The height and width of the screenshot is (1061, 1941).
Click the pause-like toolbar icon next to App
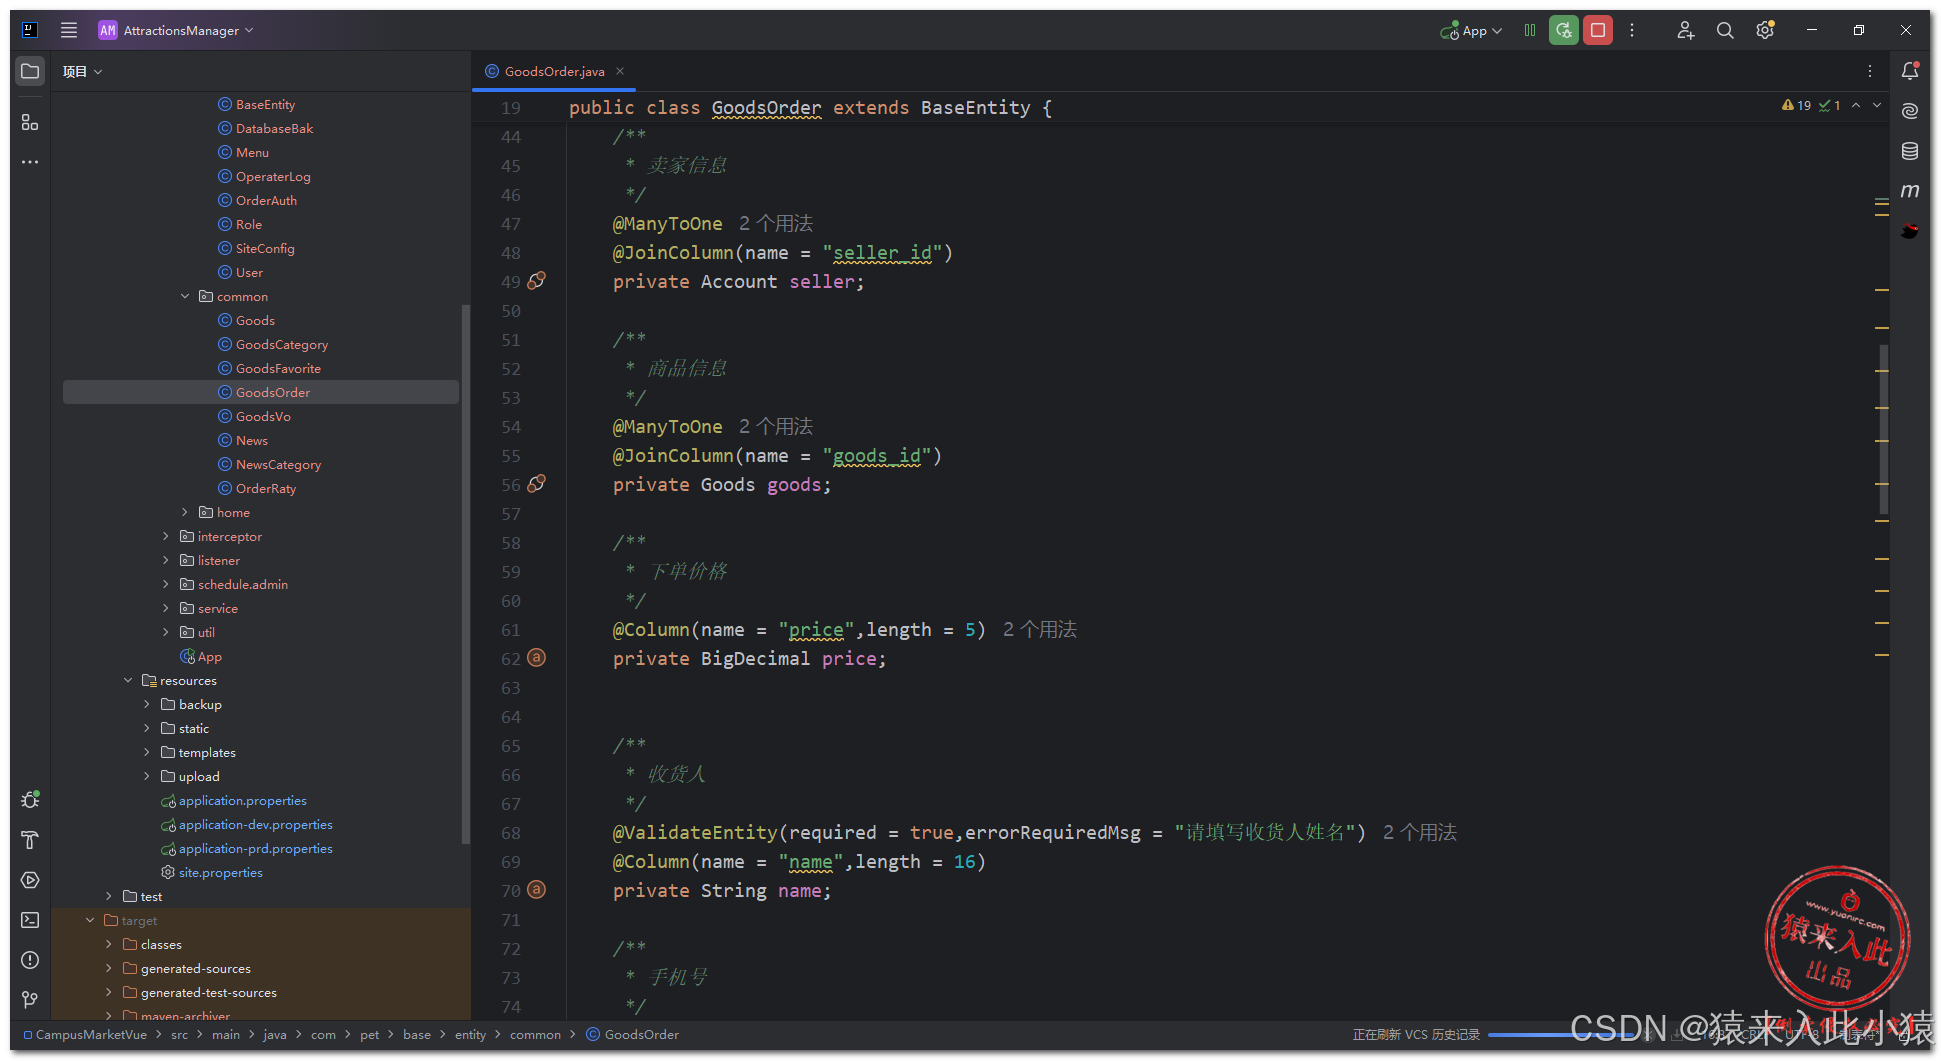click(1530, 30)
